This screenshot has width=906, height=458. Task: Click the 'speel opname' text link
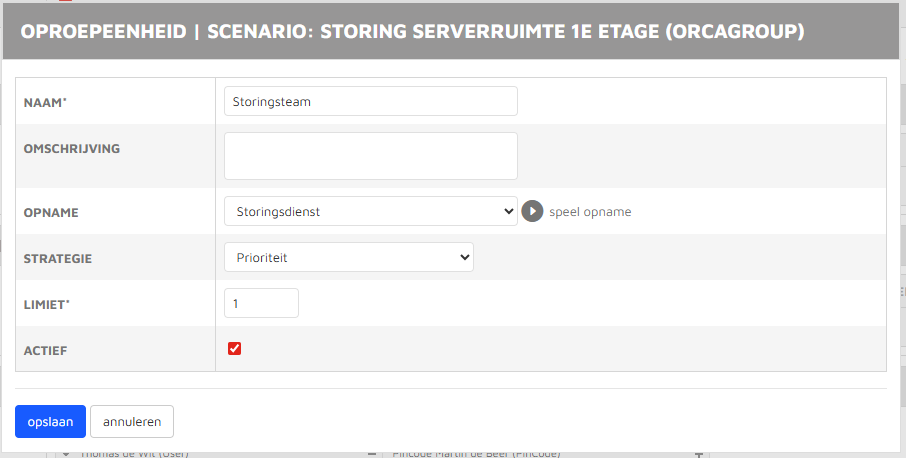tap(590, 212)
